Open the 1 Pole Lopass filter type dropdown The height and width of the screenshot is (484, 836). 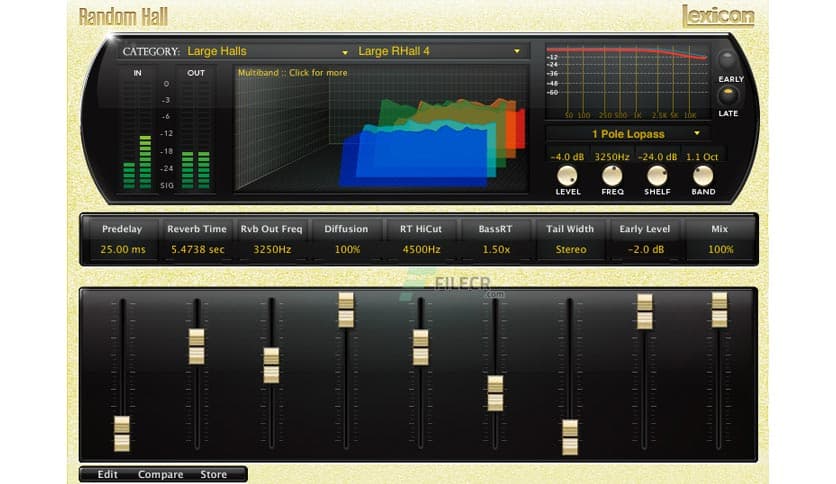629,134
